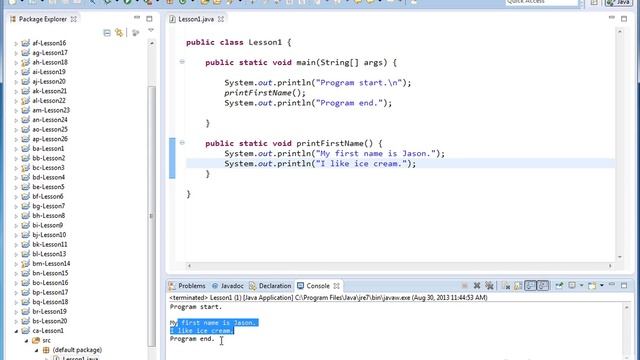
Task: Click the bg-Lesson7 project icon
Action: point(25,206)
